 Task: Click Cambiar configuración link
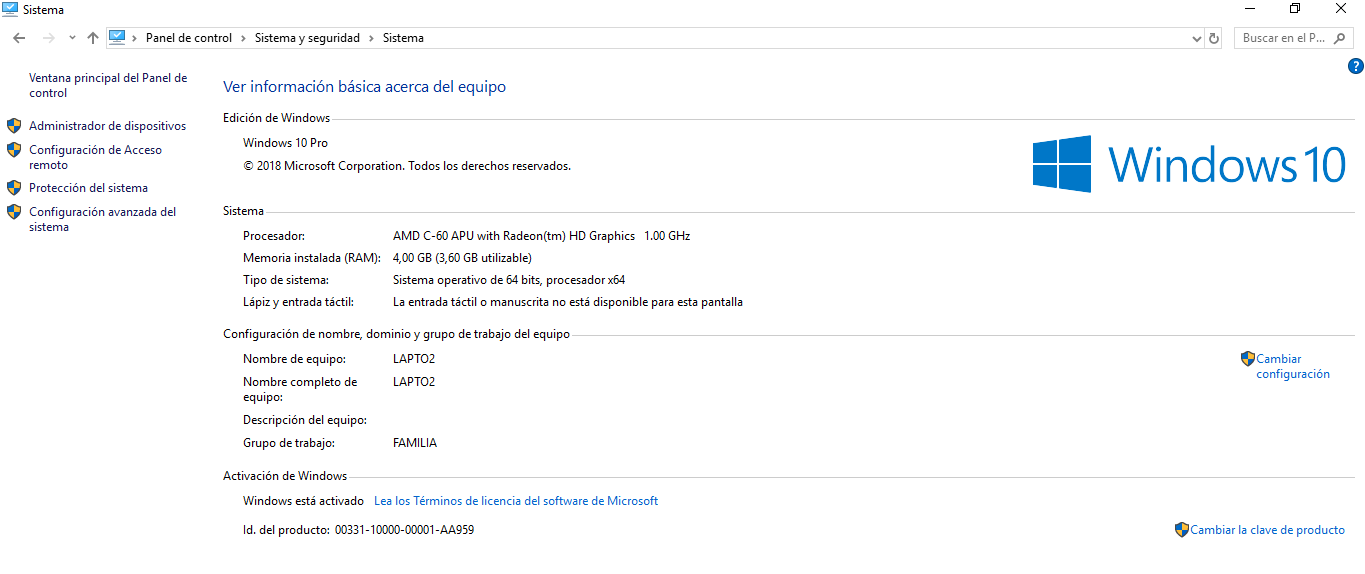click(x=1293, y=366)
